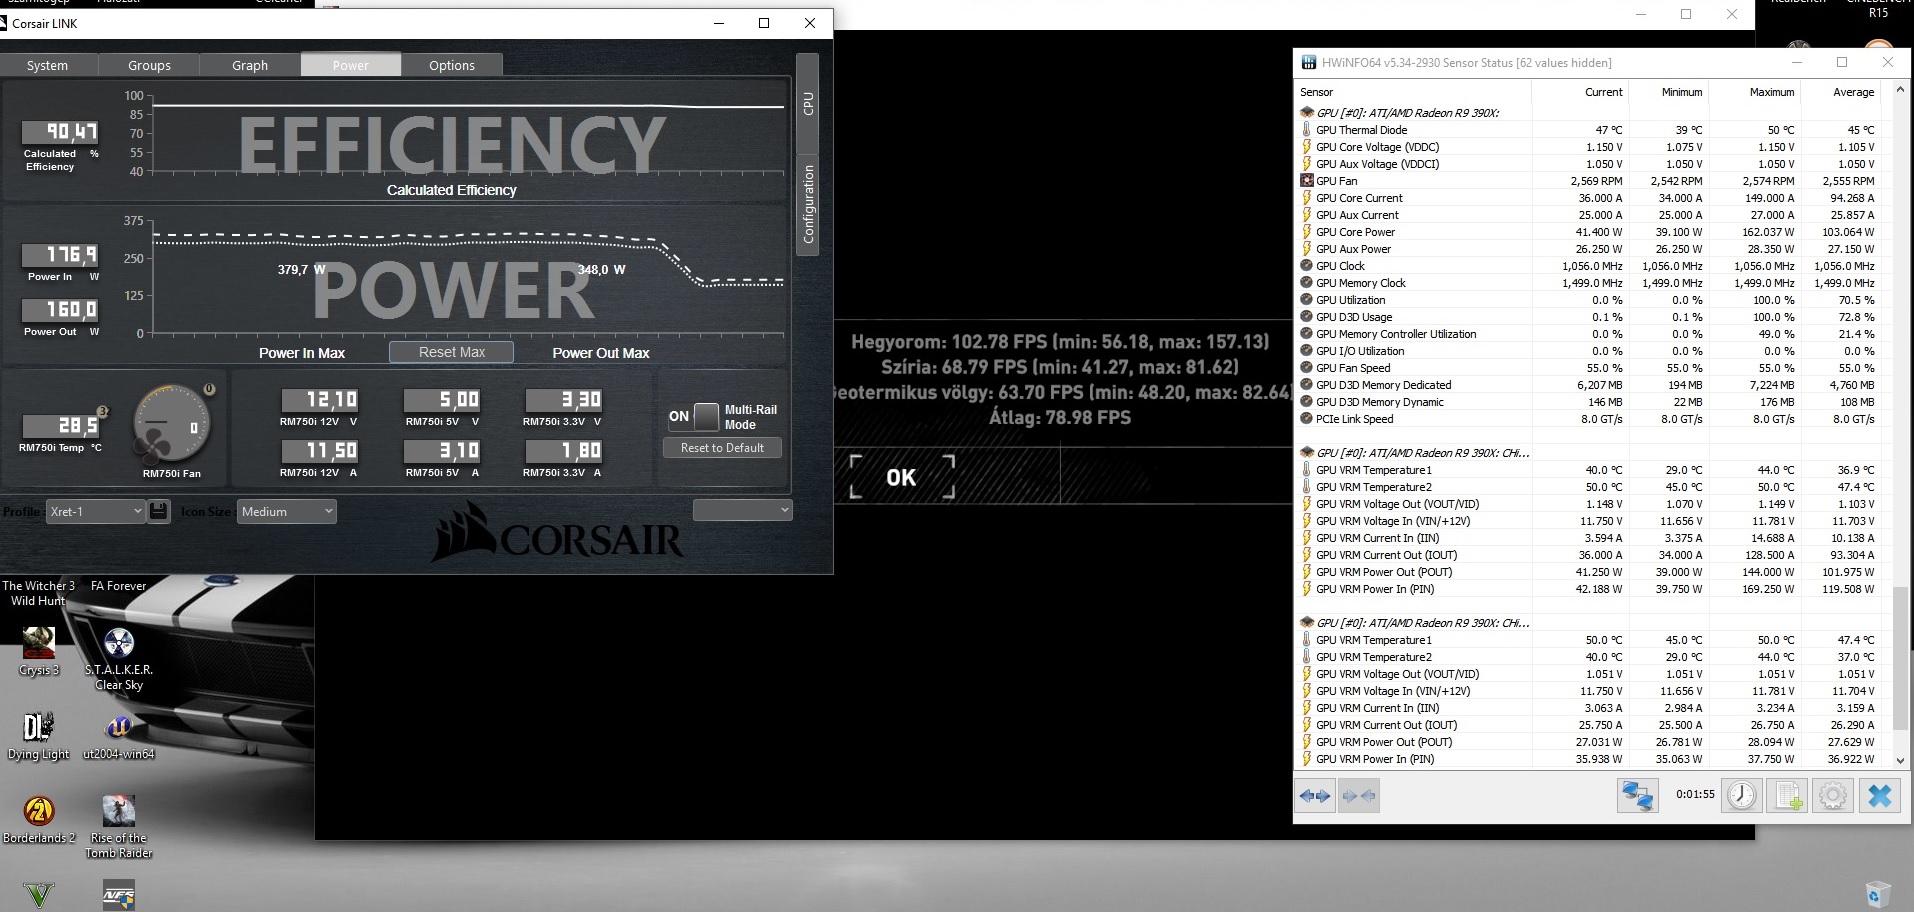Select the GPU D3D Memory Dedicated row

click(1589, 385)
